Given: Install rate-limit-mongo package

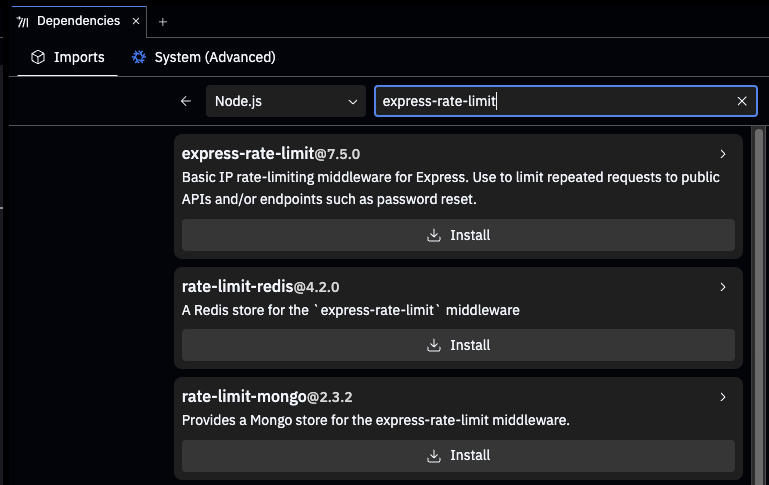Looking at the screenshot, I should tap(458, 456).
